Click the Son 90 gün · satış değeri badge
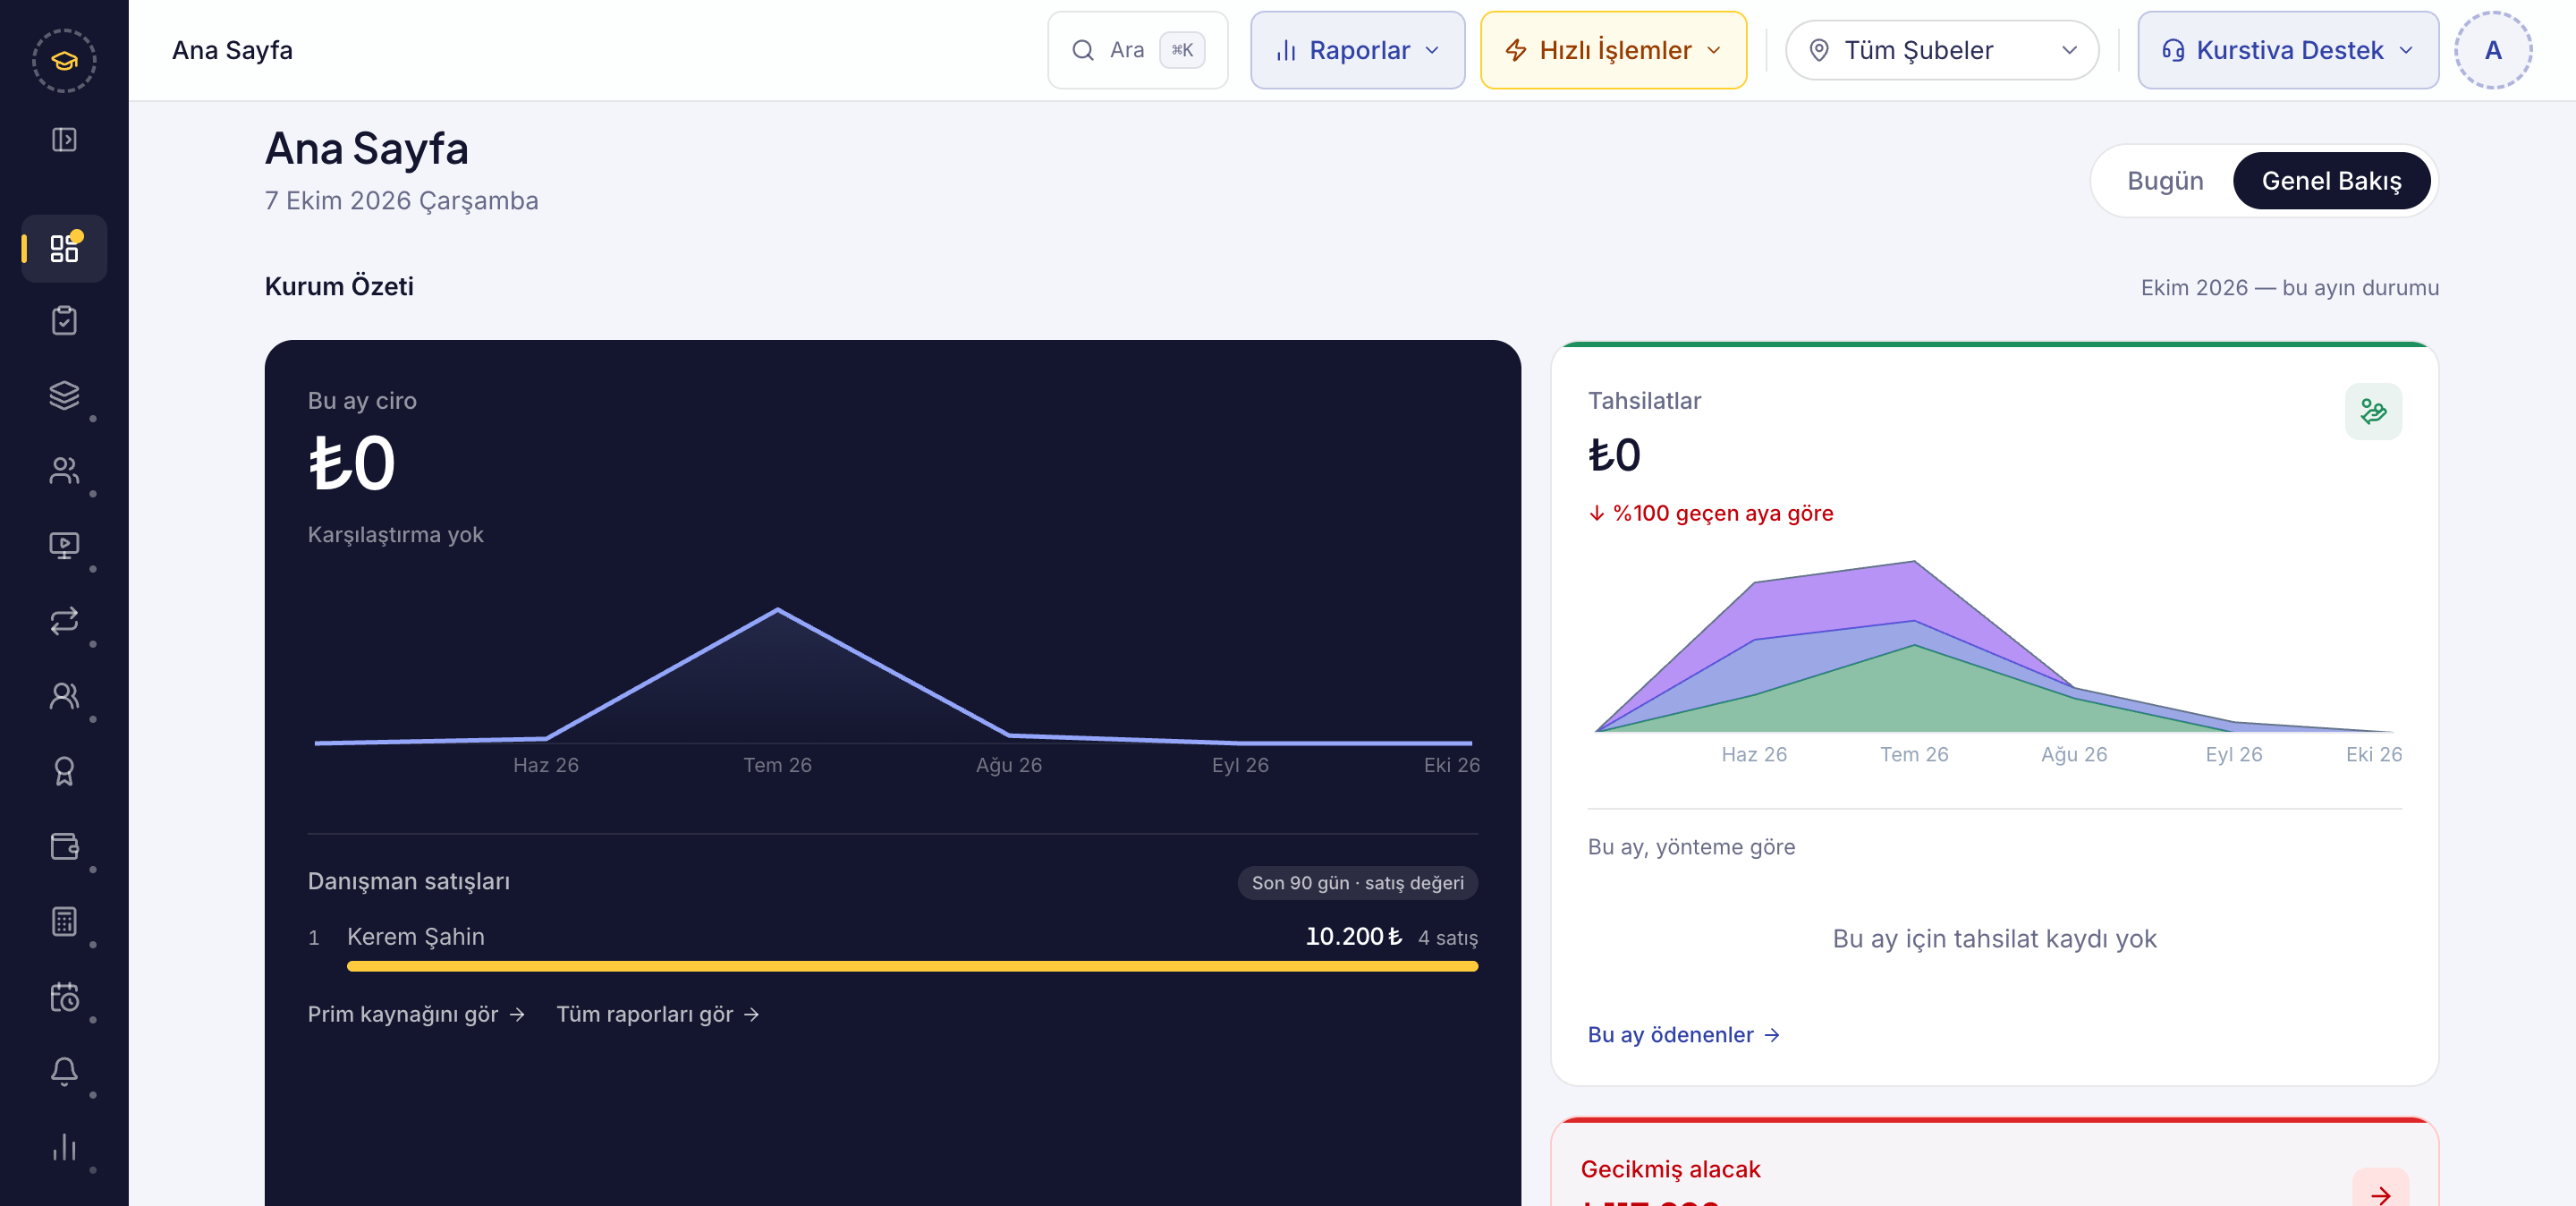 pos(1357,883)
